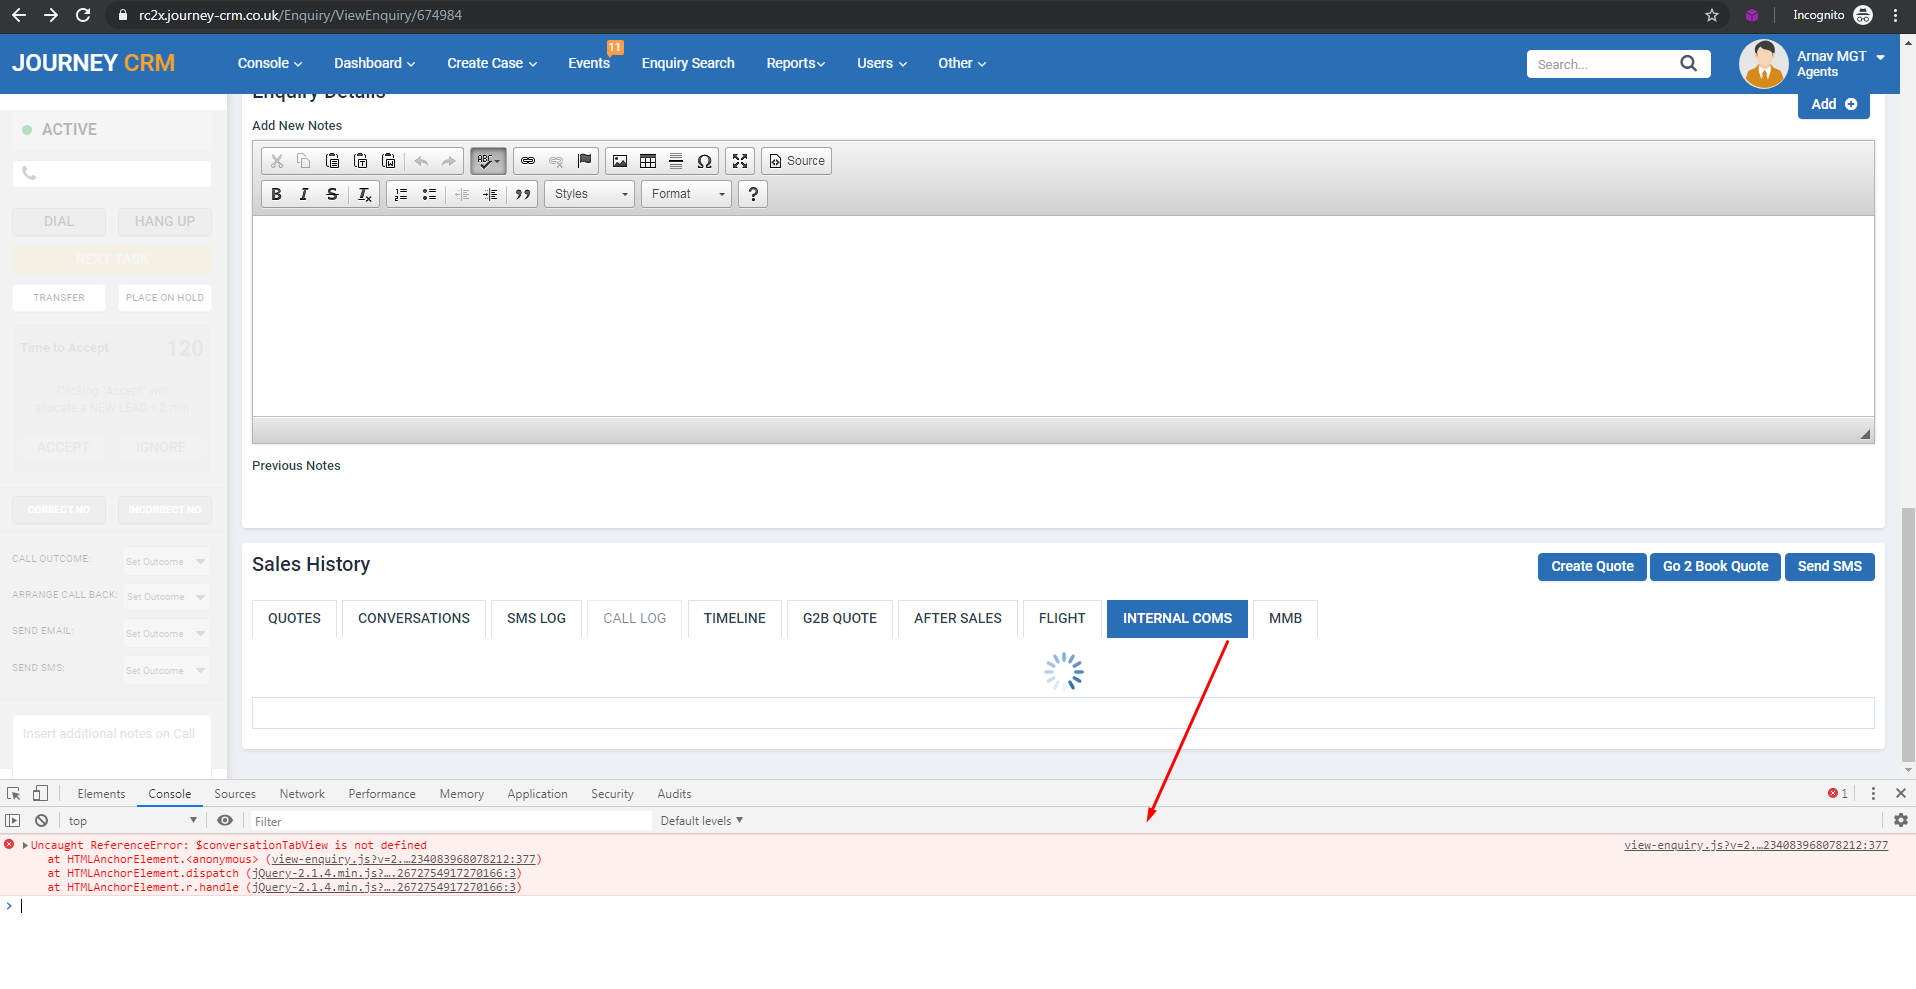1916x989 pixels.
Task: Click the Cut icon in notes editor
Action: pyautogui.click(x=277, y=161)
